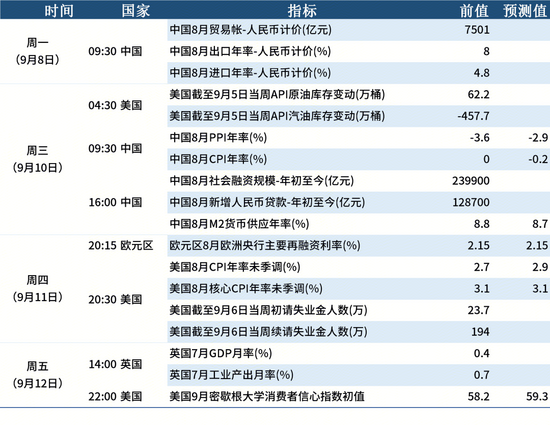Select the 中国8月社会融资规模 row
Image resolution: width=550 pixels, height=425 pixels.
(358, 181)
